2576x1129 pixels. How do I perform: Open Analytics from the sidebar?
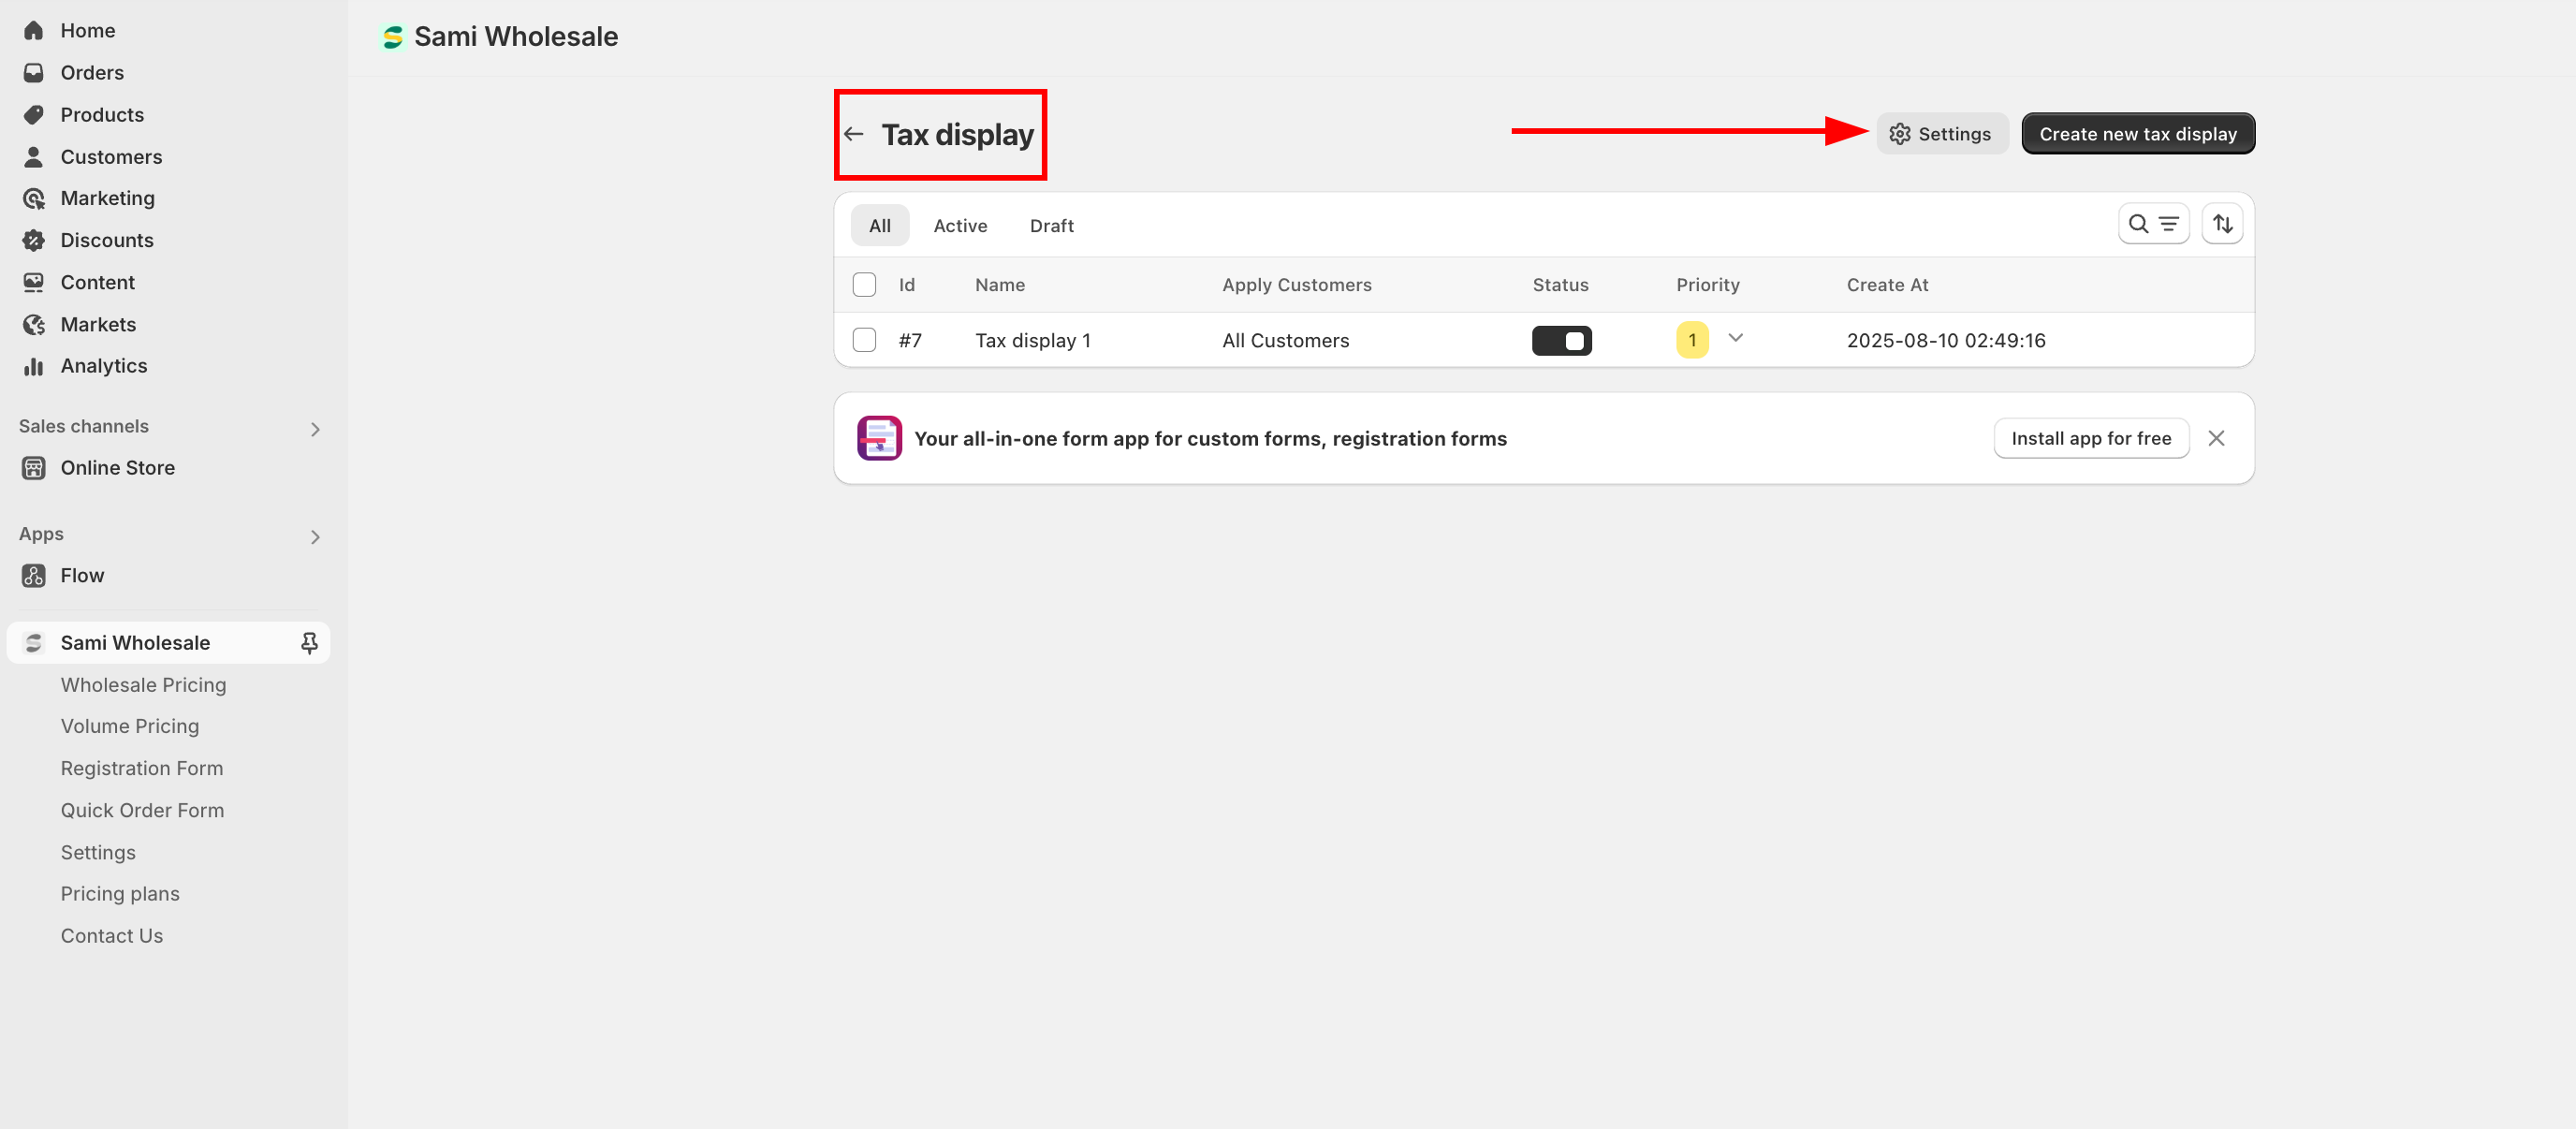pos(103,366)
